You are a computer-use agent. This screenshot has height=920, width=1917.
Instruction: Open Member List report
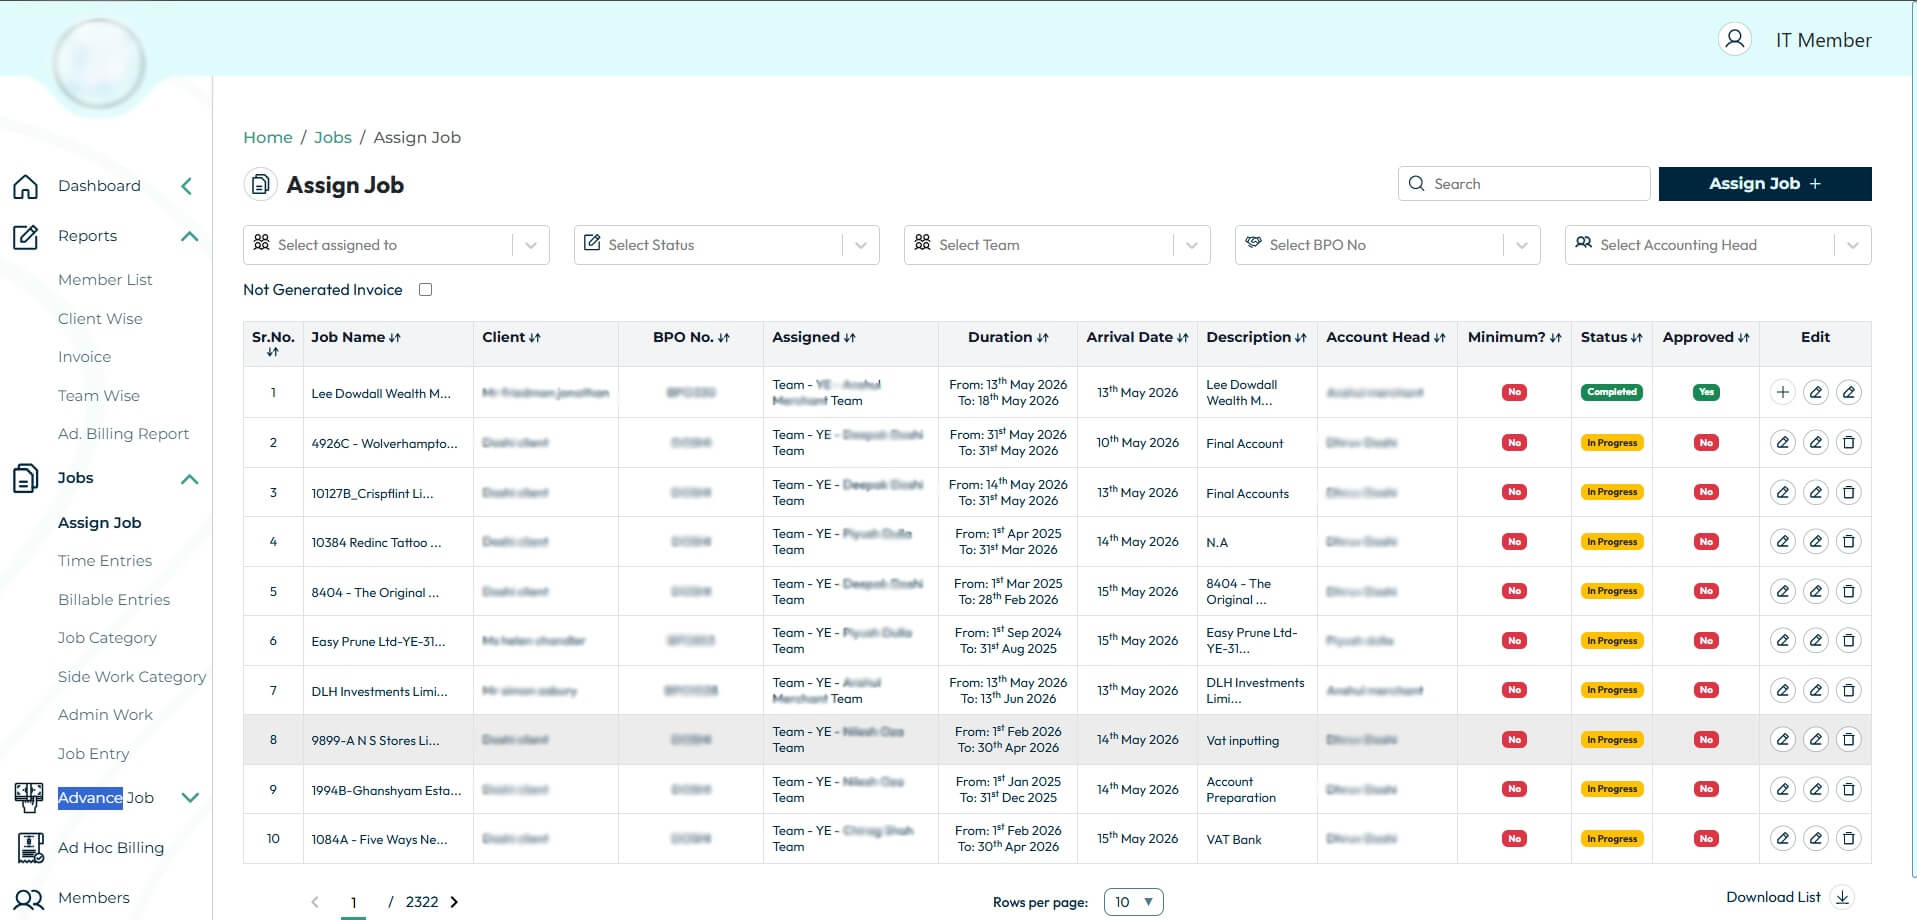click(x=105, y=280)
